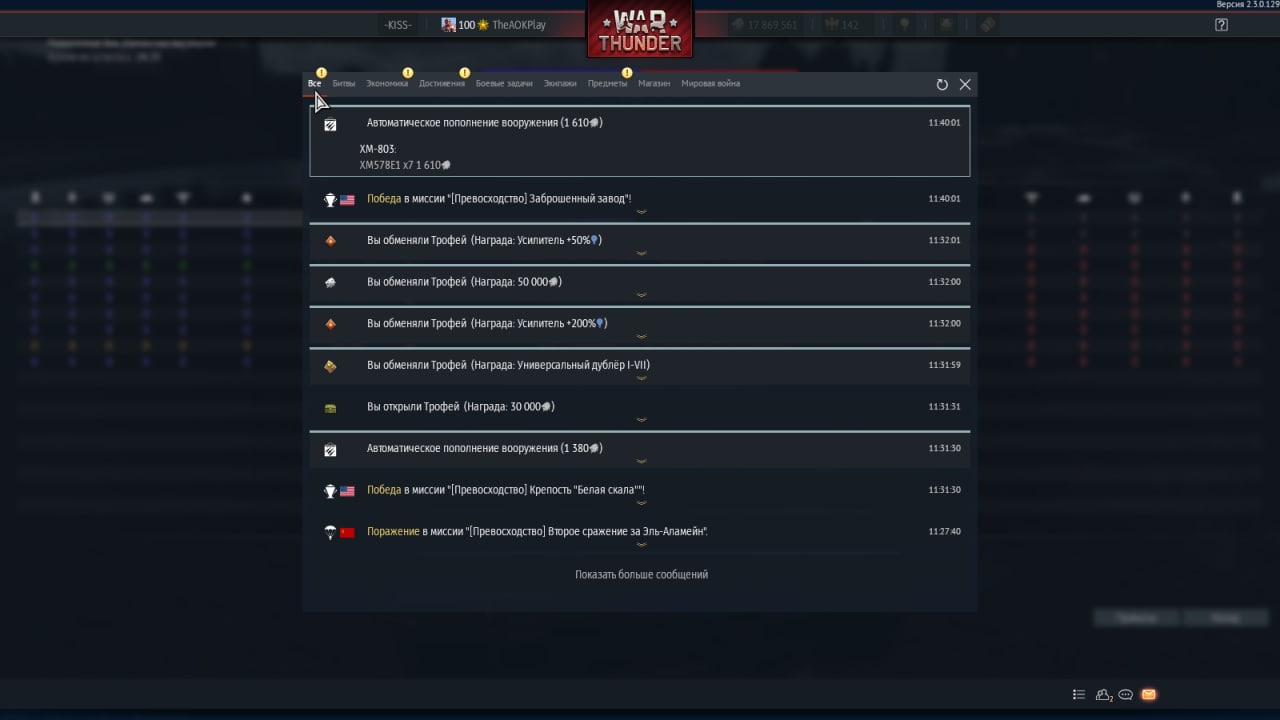Collapse the XM-803 auto-resupply message
This screenshot has width=1280, height=720.
(640, 123)
